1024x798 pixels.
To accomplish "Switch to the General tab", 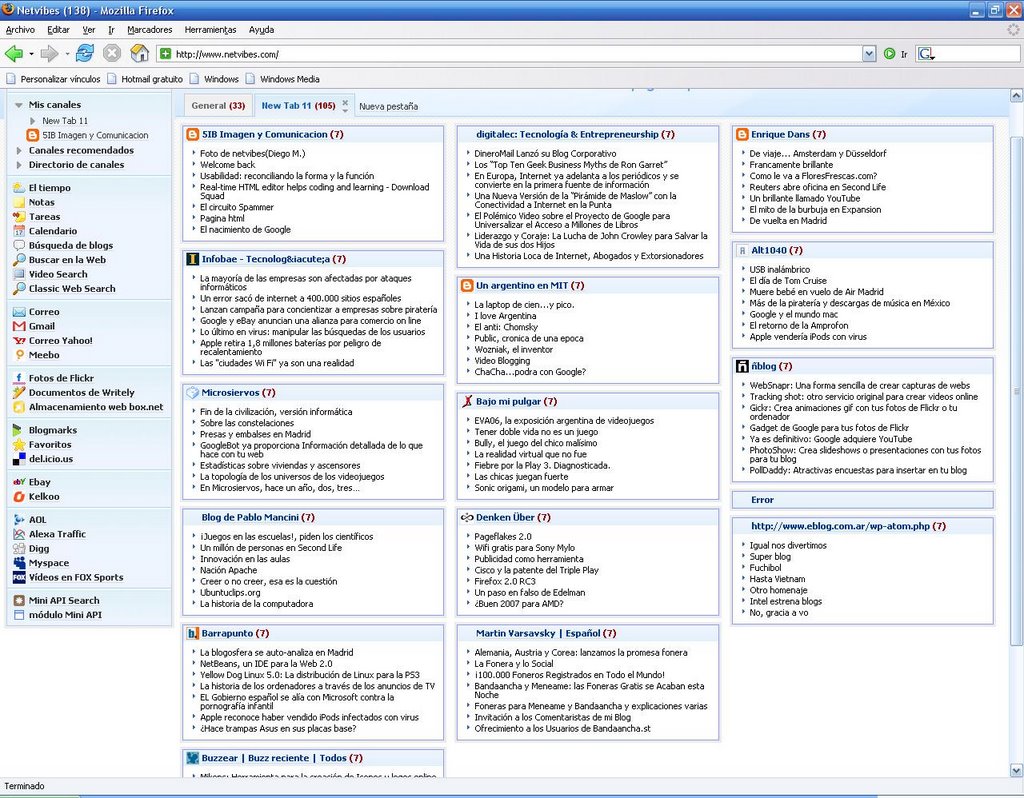I will point(218,106).
